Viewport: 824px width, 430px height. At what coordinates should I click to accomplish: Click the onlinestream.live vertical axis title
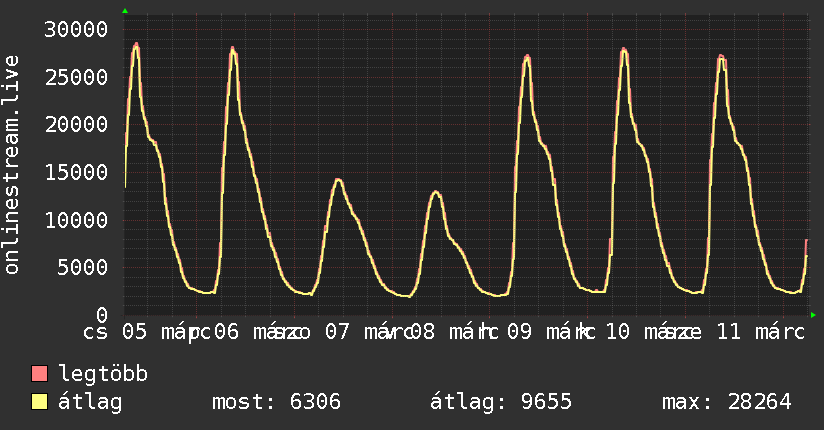(x=12, y=165)
